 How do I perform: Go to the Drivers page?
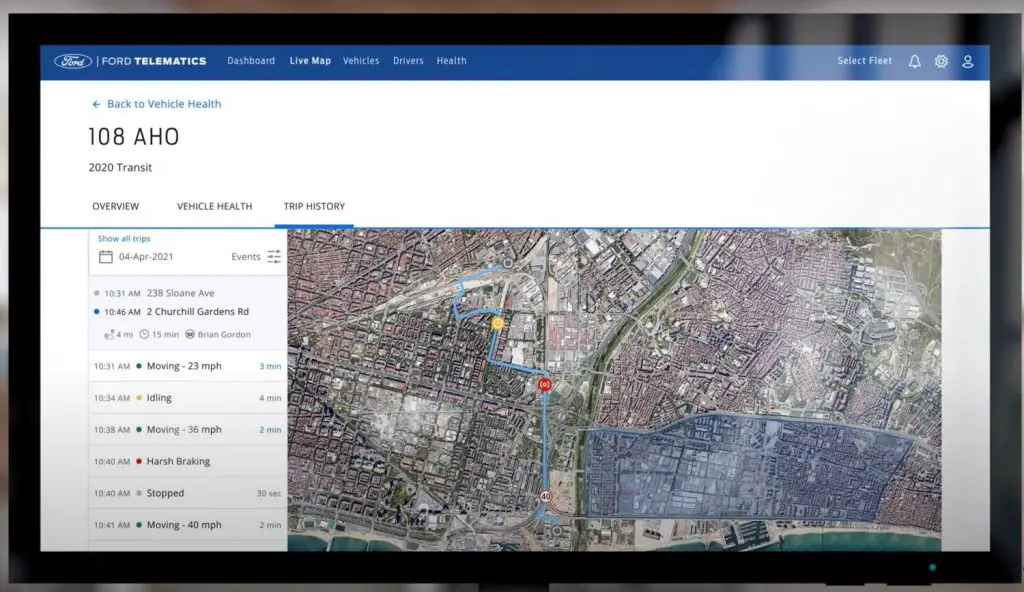408,61
